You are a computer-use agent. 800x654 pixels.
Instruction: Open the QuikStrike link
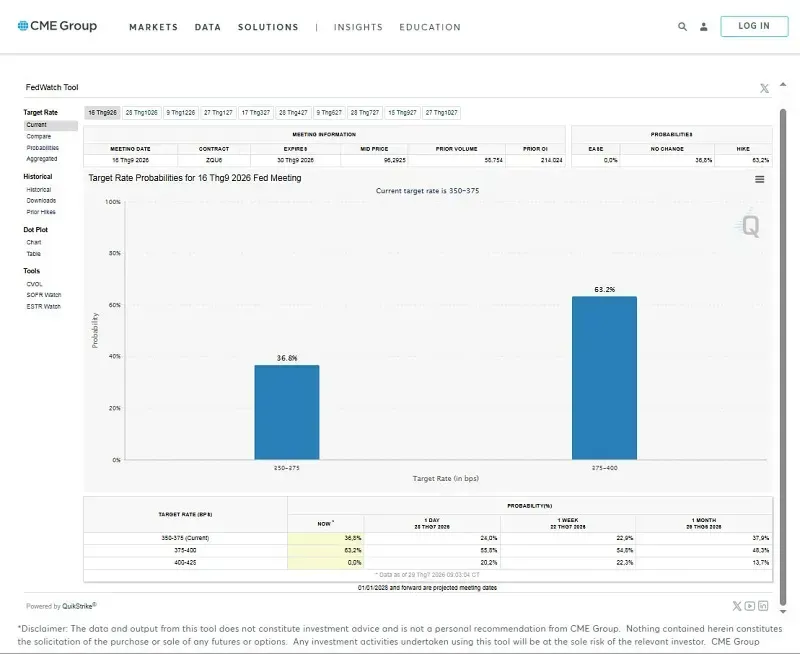pos(79,606)
